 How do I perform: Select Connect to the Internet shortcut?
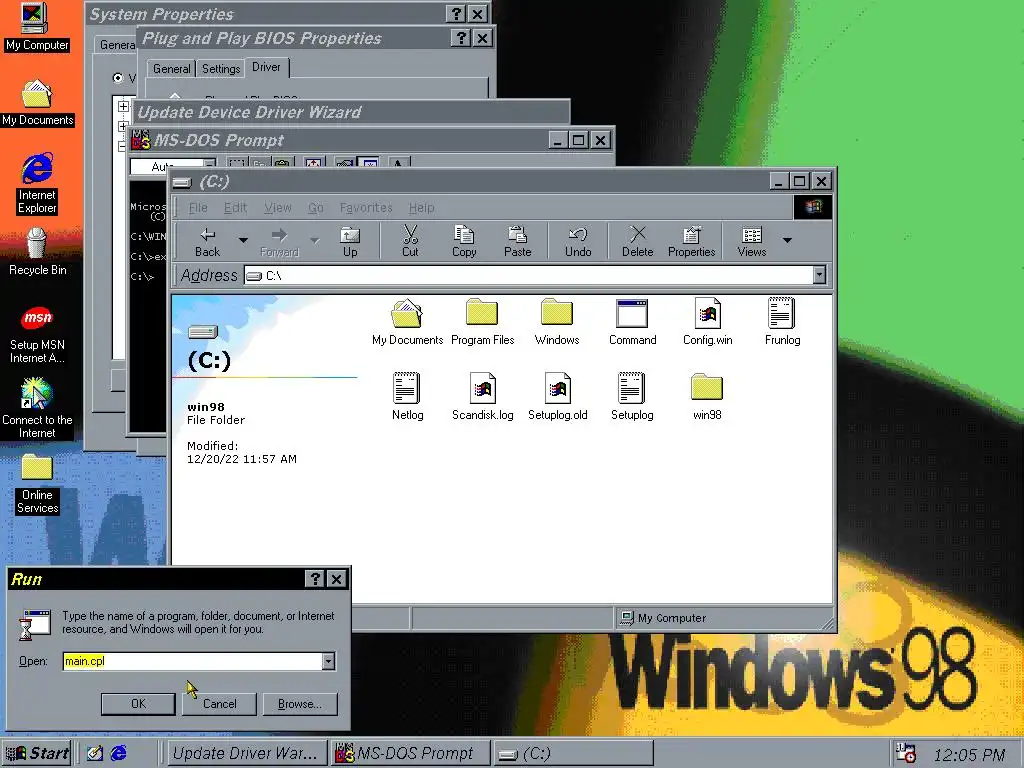pyautogui.click(x=37, y=409)
